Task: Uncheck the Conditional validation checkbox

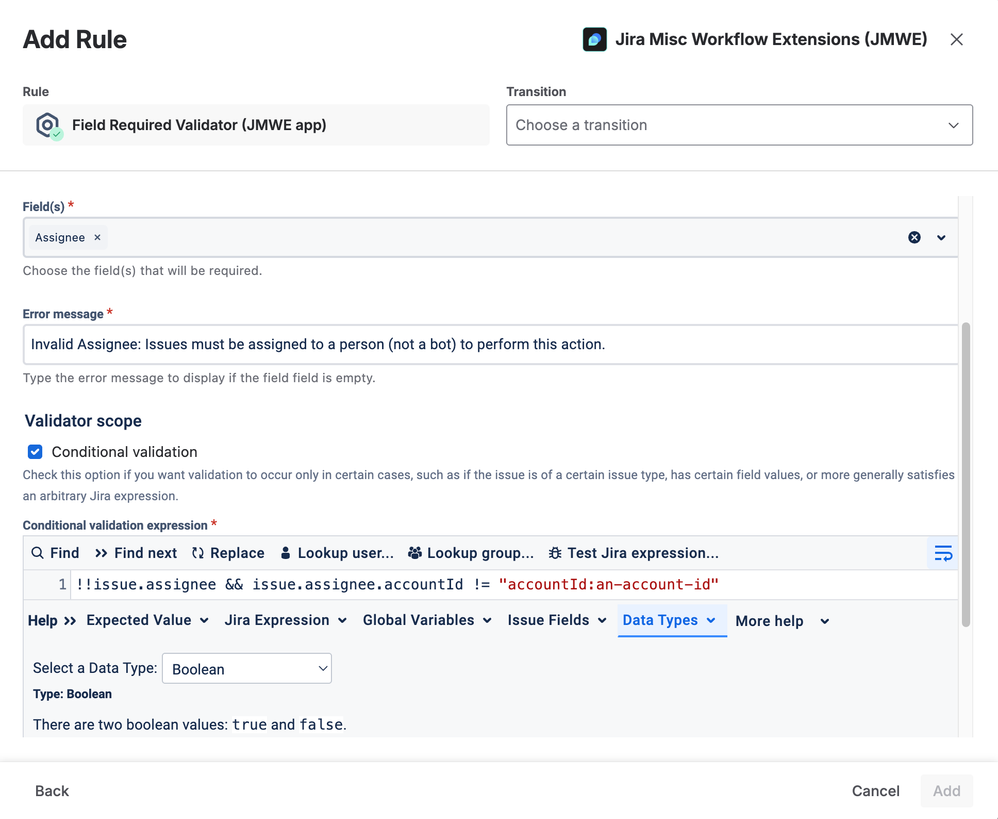Action: click(35, 452)
